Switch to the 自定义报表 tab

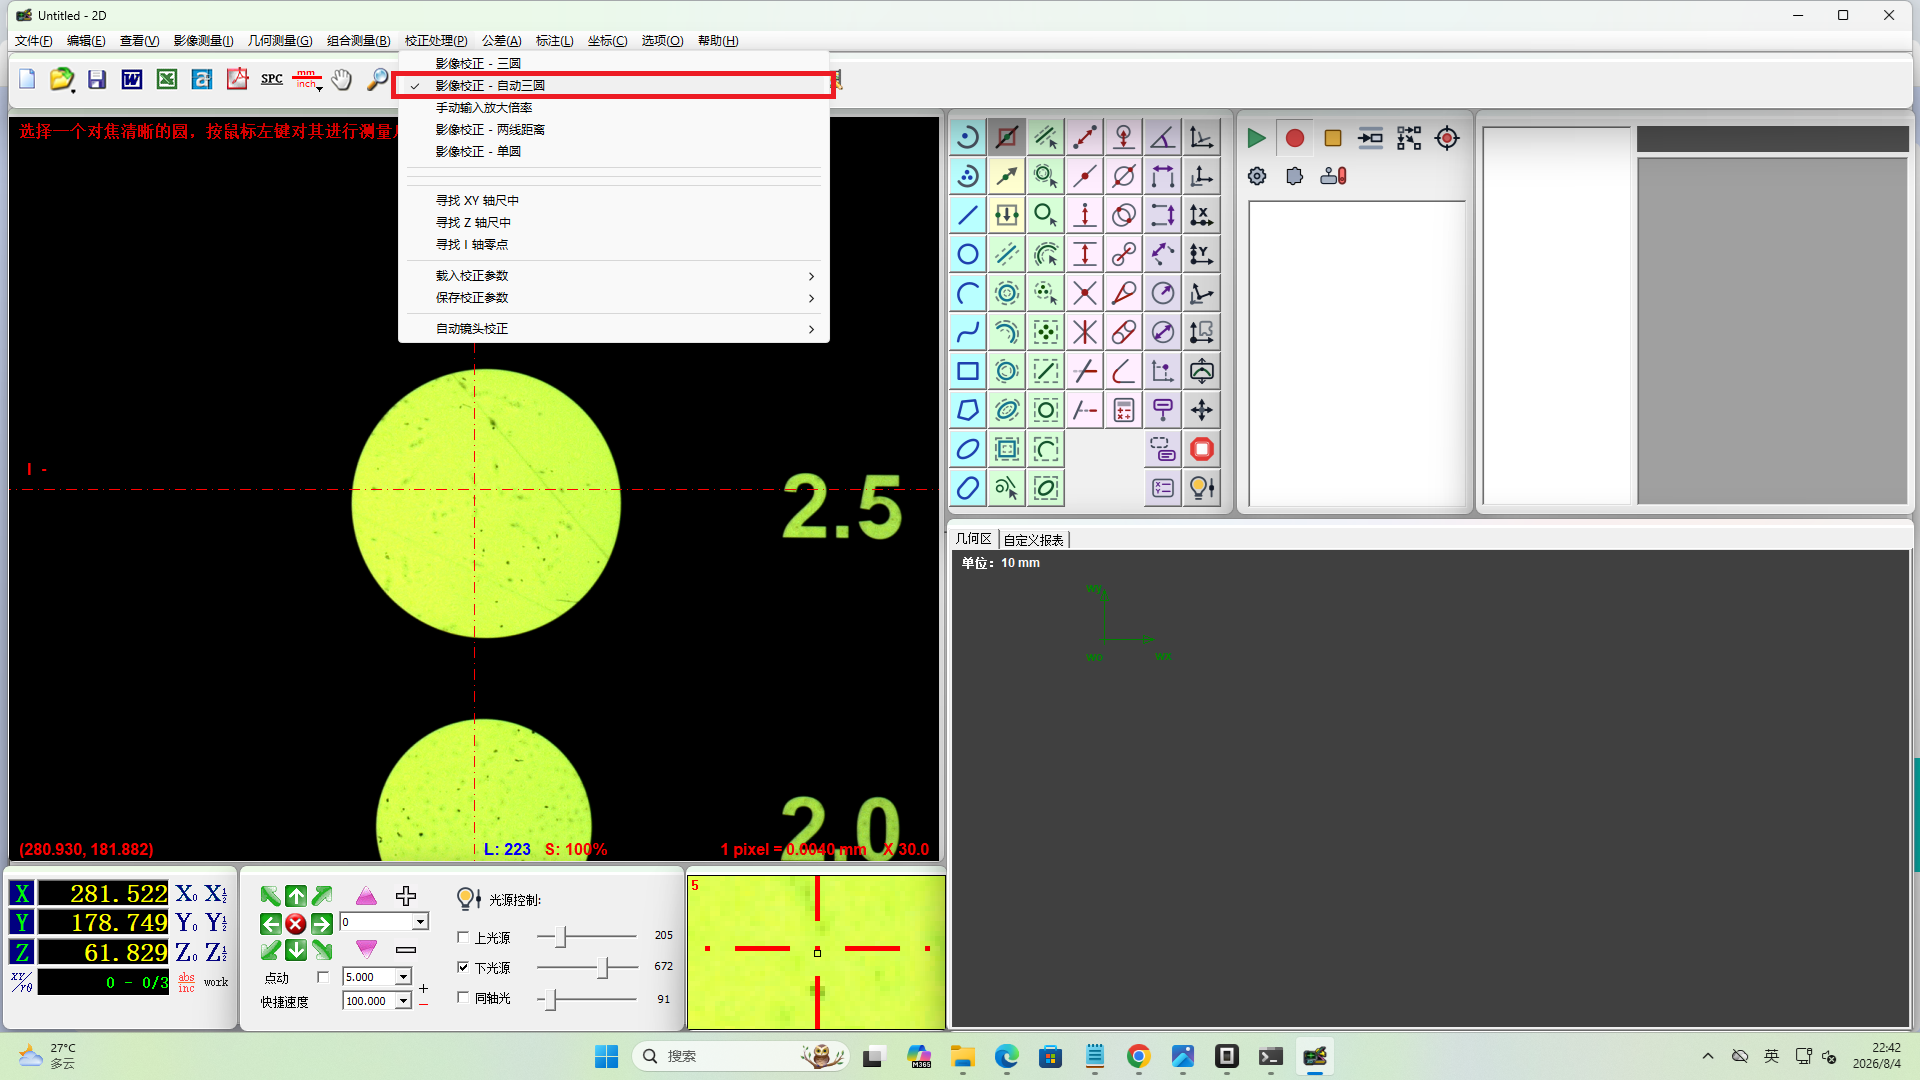point(1033,540)
